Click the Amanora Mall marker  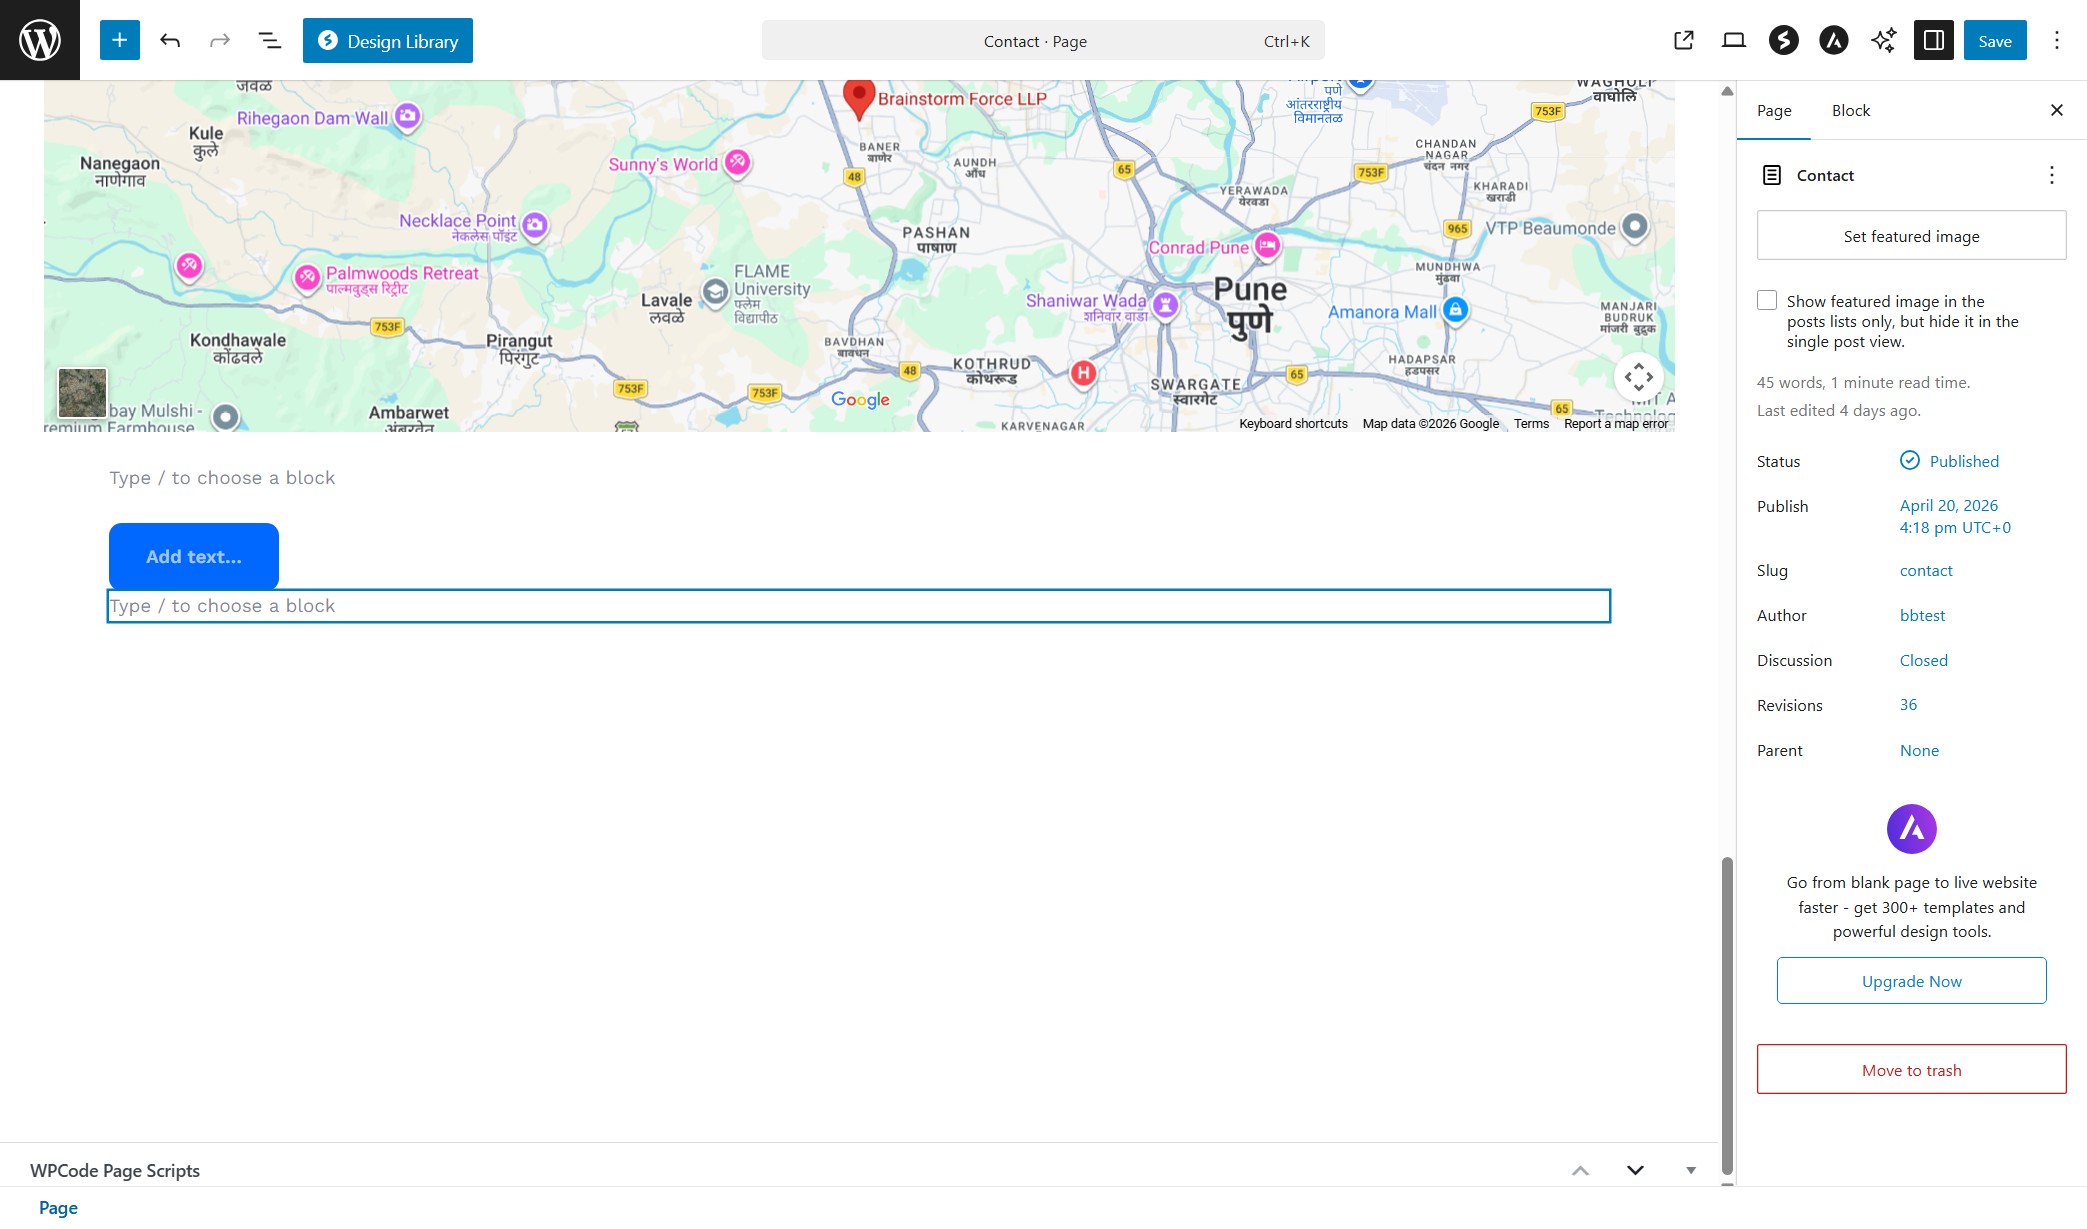[1456, 310]
